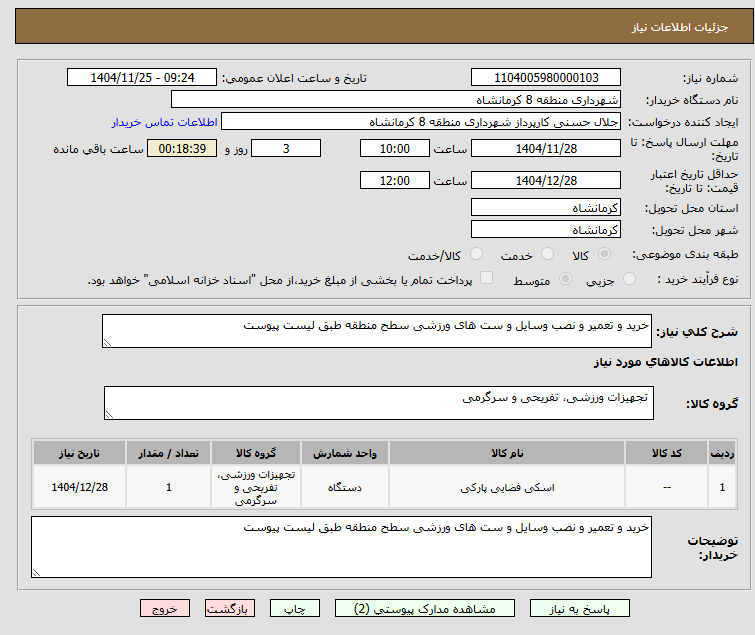Click the category cell تجهیزات ورزشی، تفریحی و سرگرمی in table
755x635 pixels.
click(x=256, y=487)
